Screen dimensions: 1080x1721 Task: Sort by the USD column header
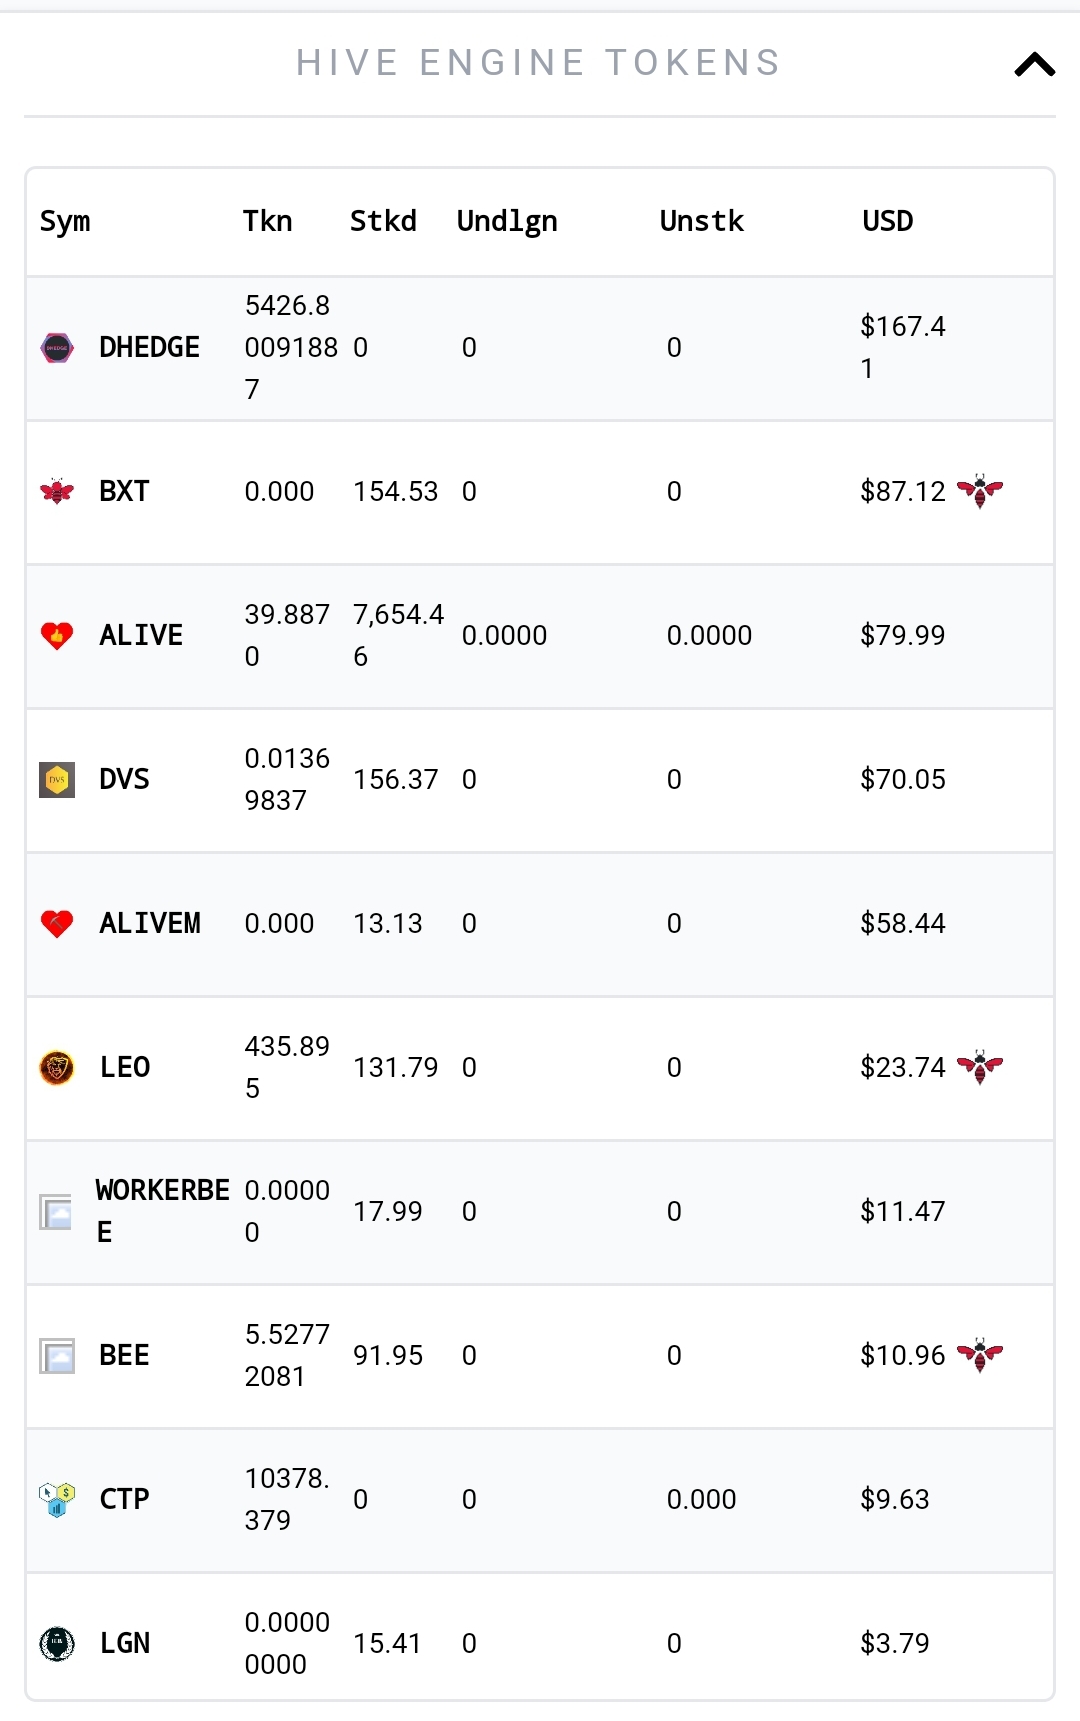[x=888, y=221]
